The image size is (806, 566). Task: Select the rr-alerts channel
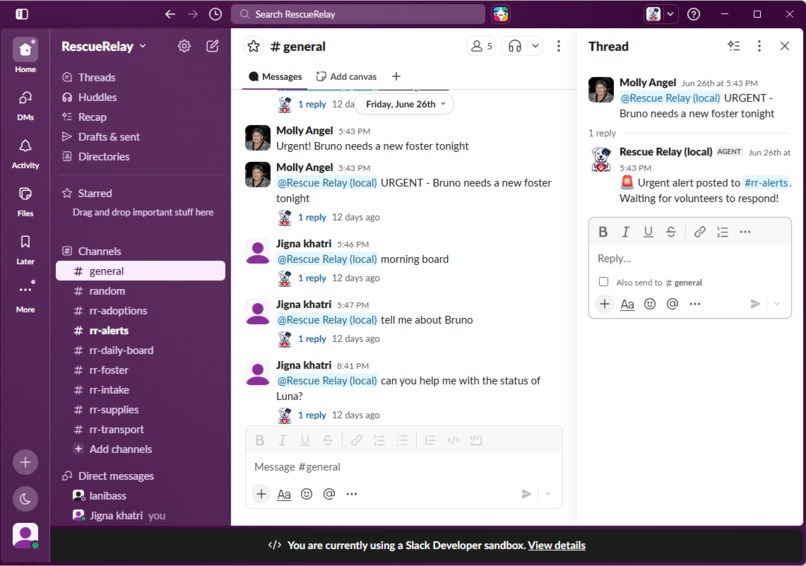click(140, 331)
